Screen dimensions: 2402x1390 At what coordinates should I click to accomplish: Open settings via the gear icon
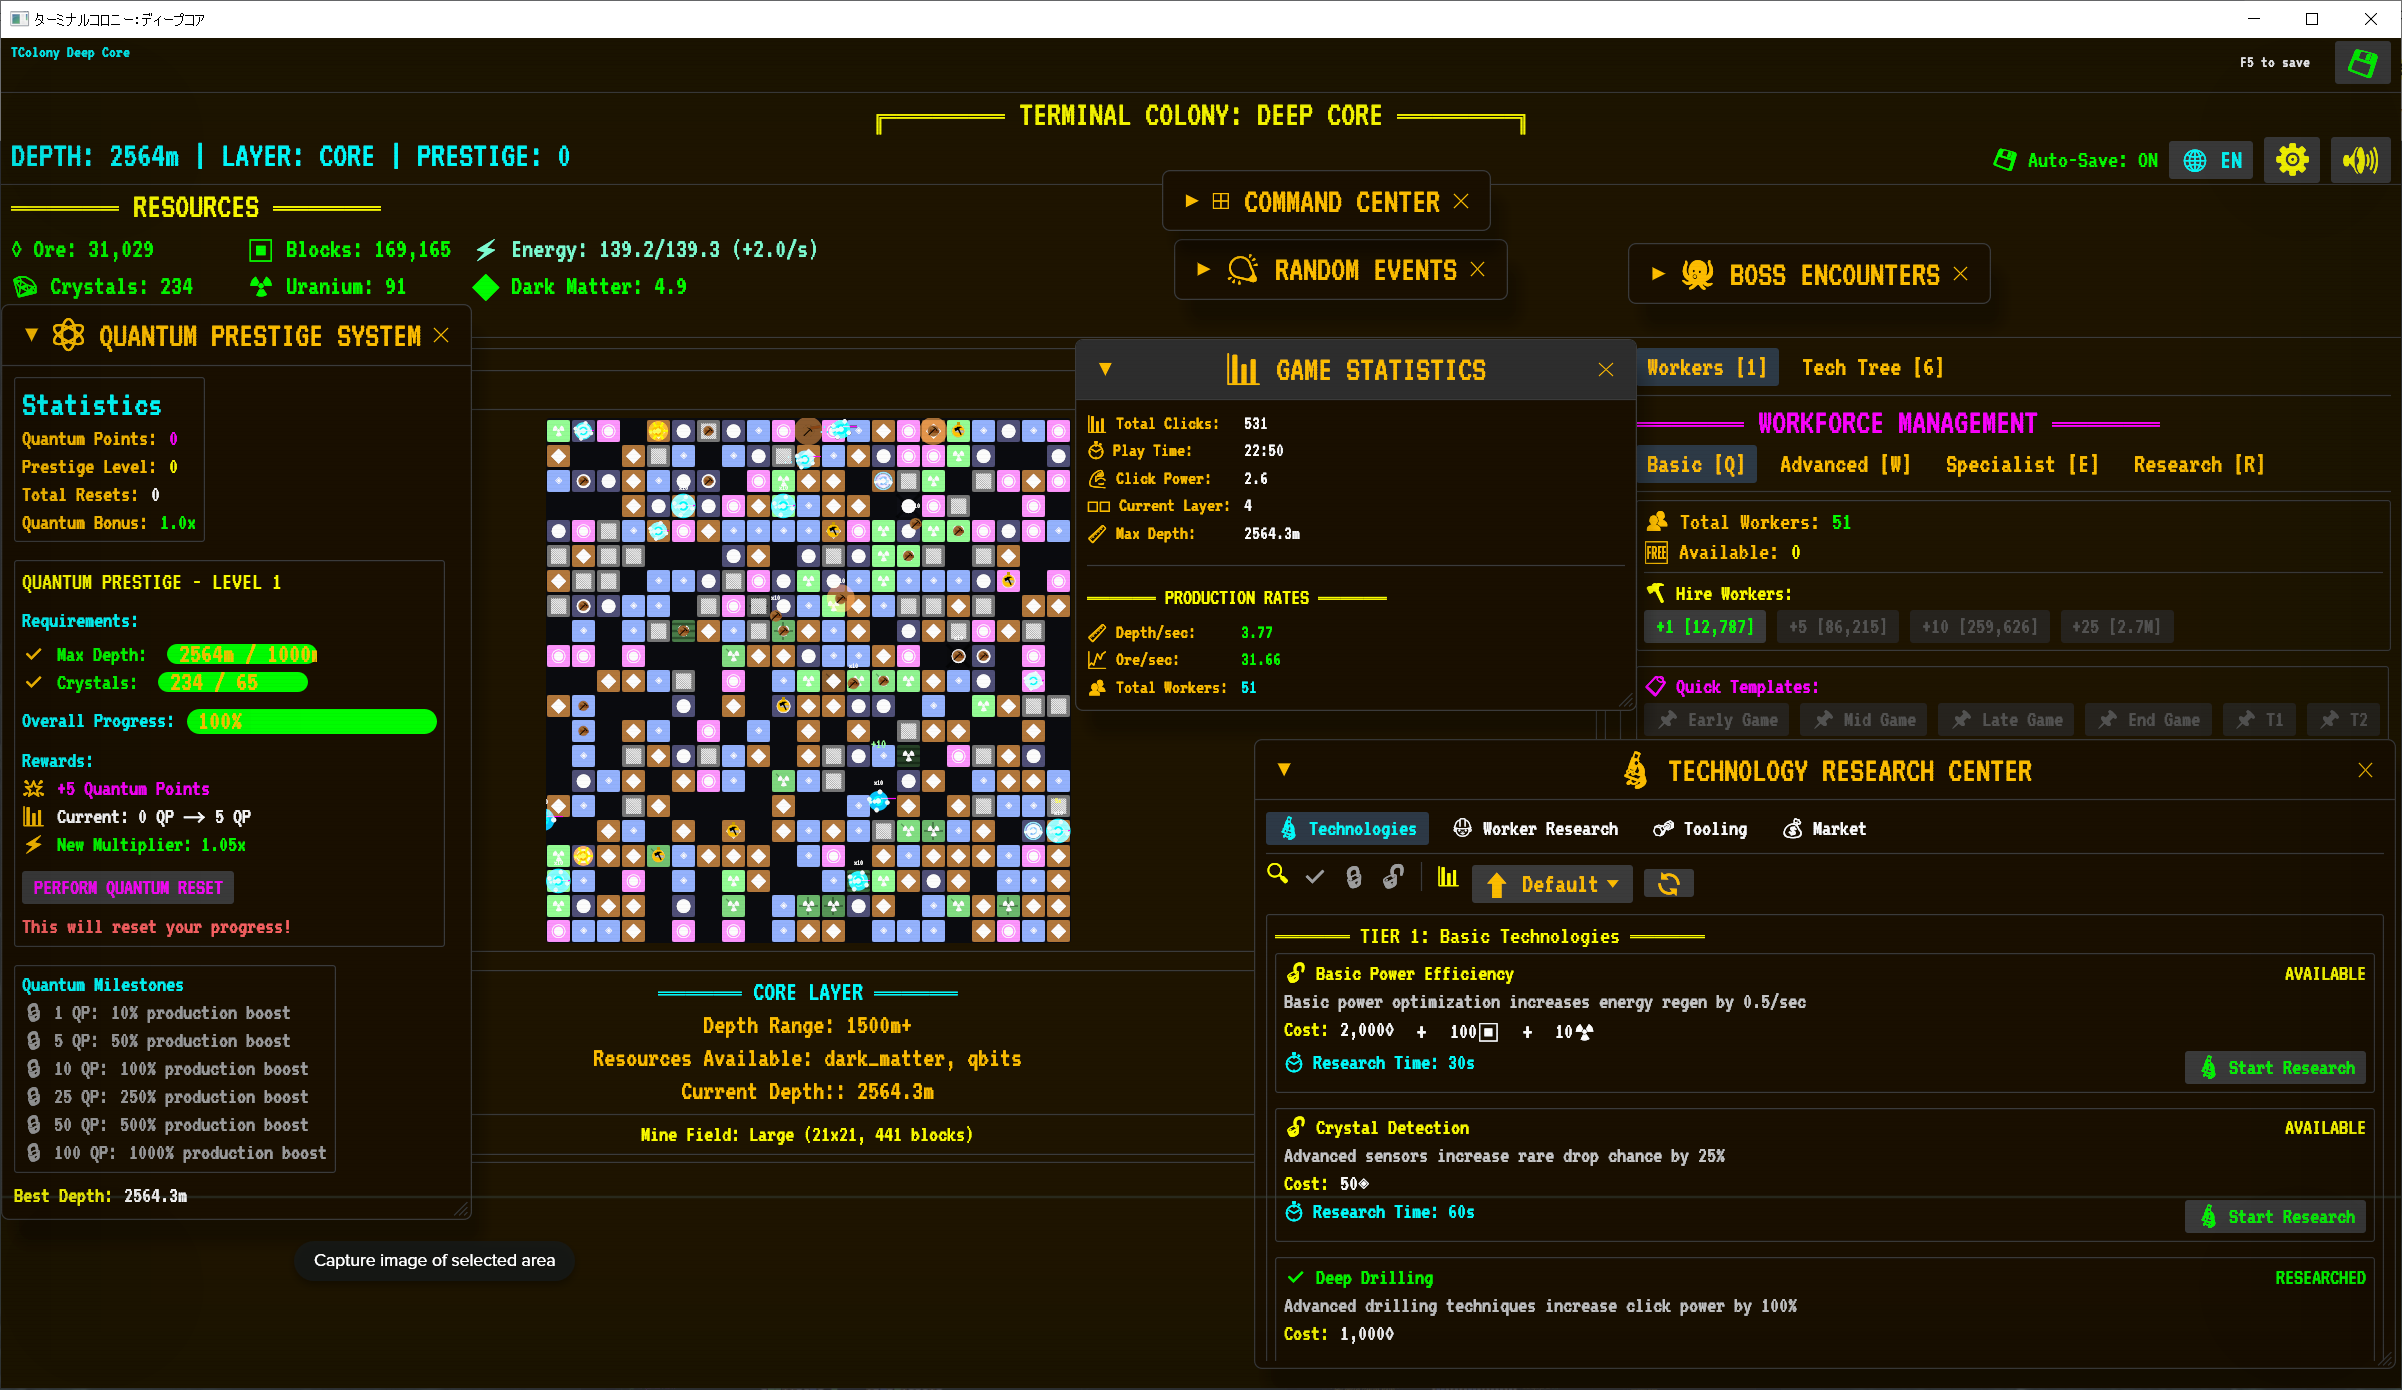coord(2291,160)
